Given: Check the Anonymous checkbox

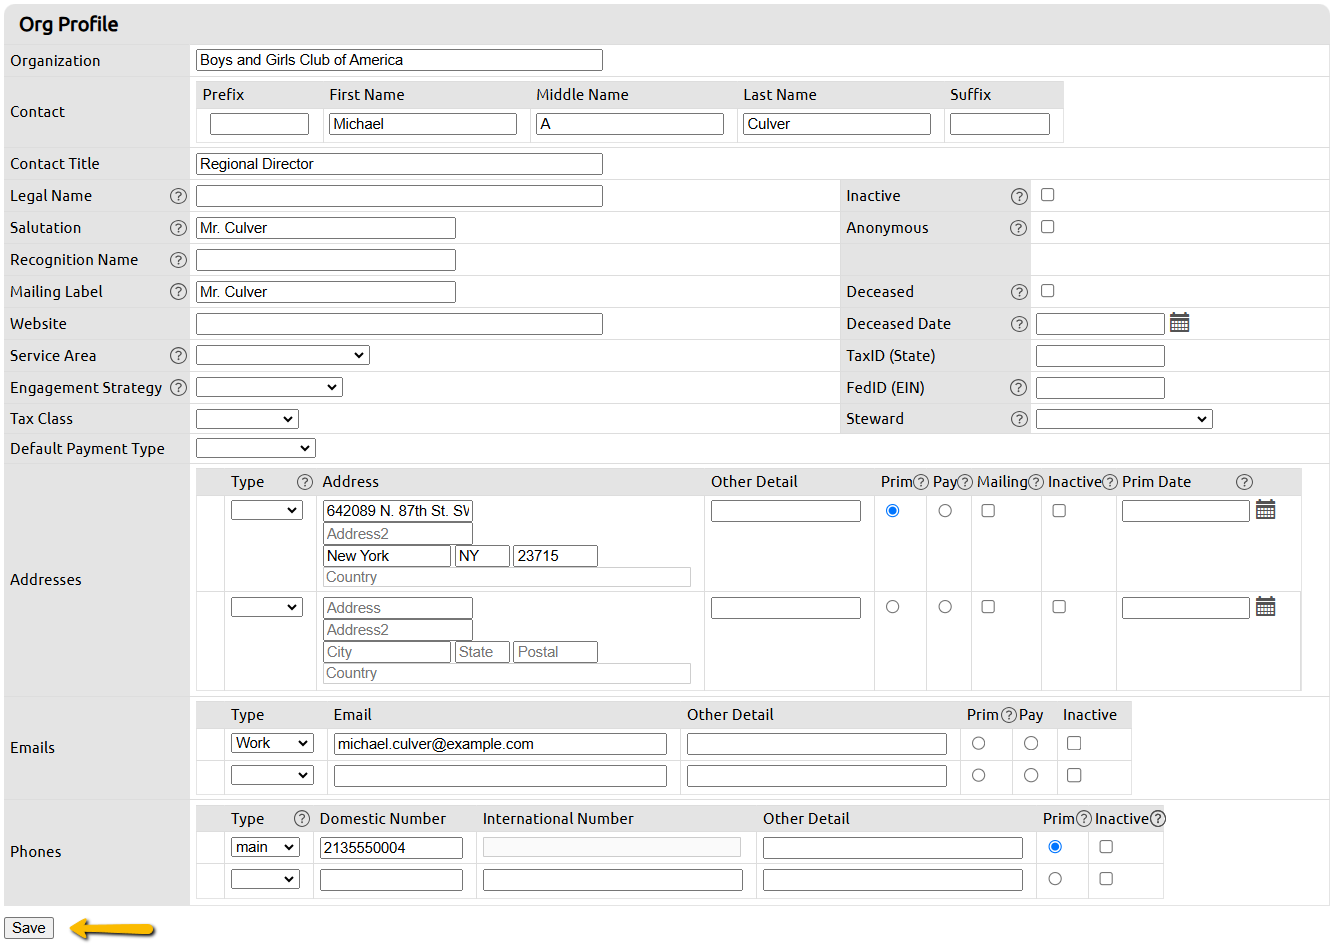Looking at the screenshot, I should click(x=1048, y=227).
